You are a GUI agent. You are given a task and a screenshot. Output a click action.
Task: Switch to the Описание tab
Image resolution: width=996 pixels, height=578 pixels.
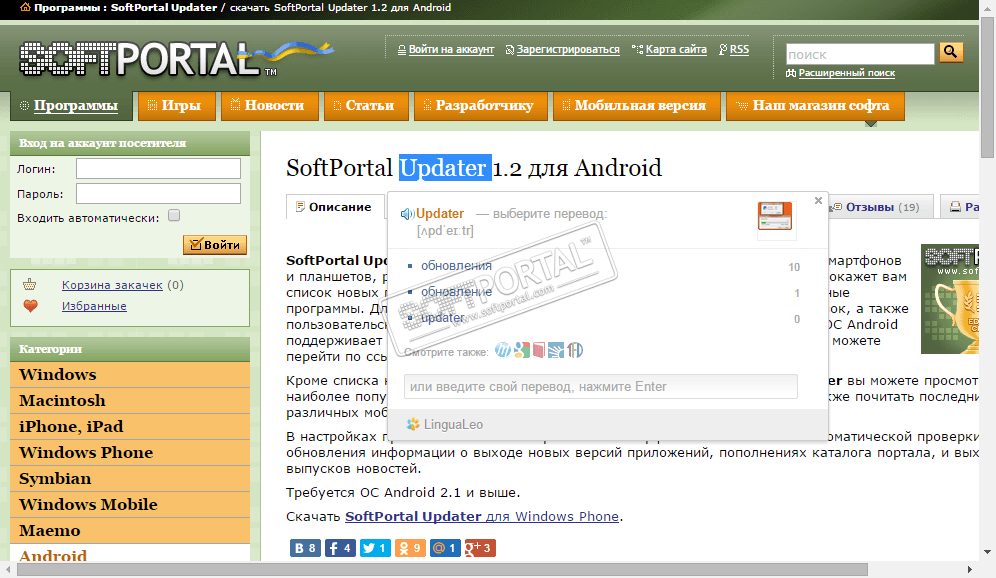[334, 207]
